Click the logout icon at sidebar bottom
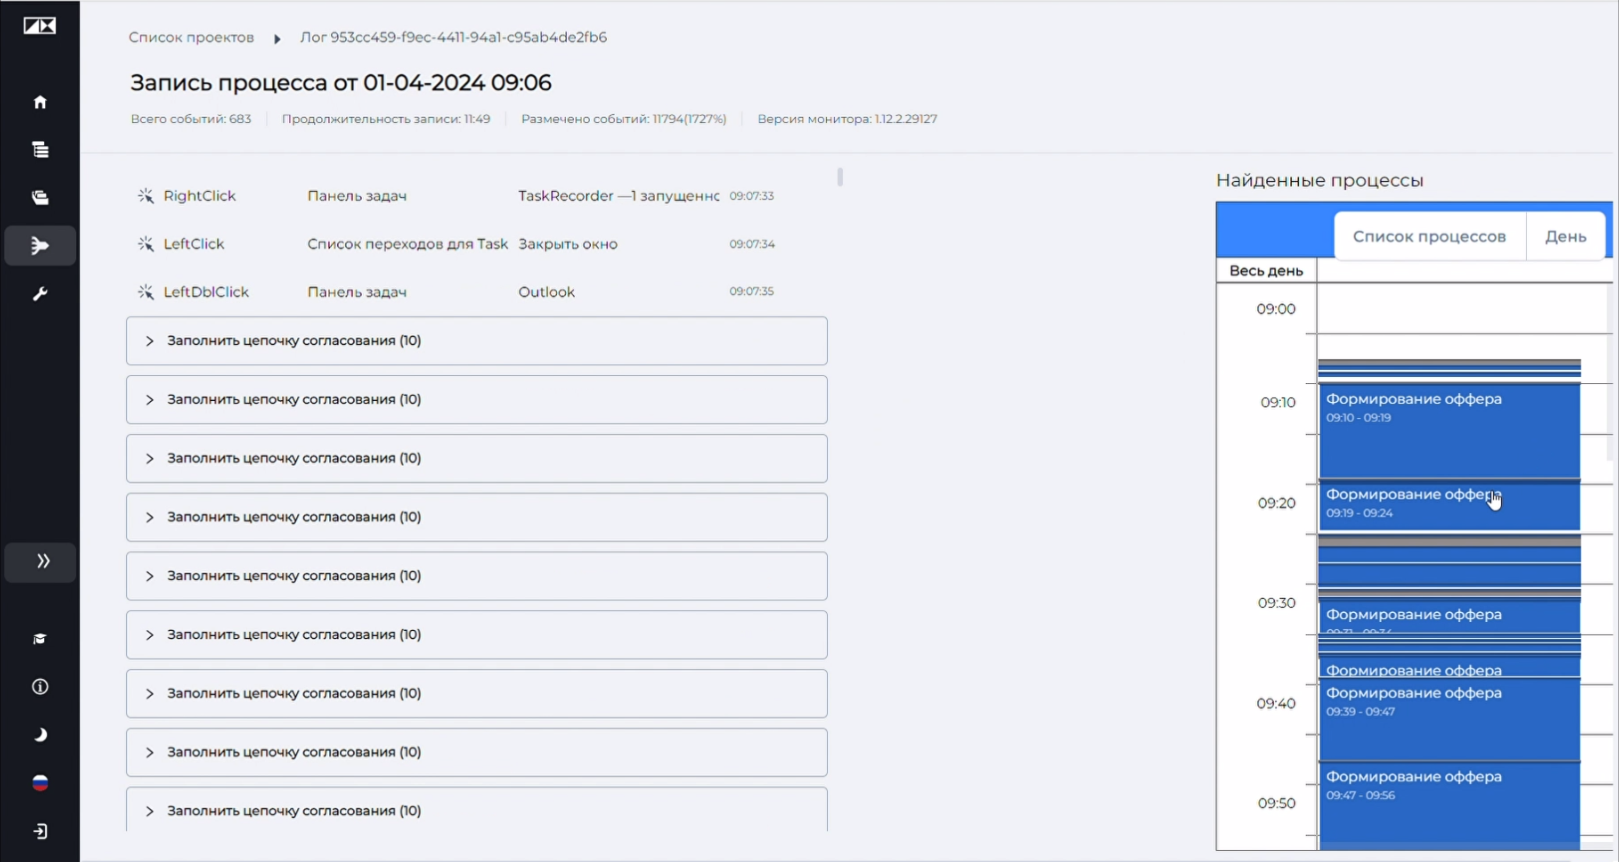The image size is (1619, 862). tap(40, 831)
